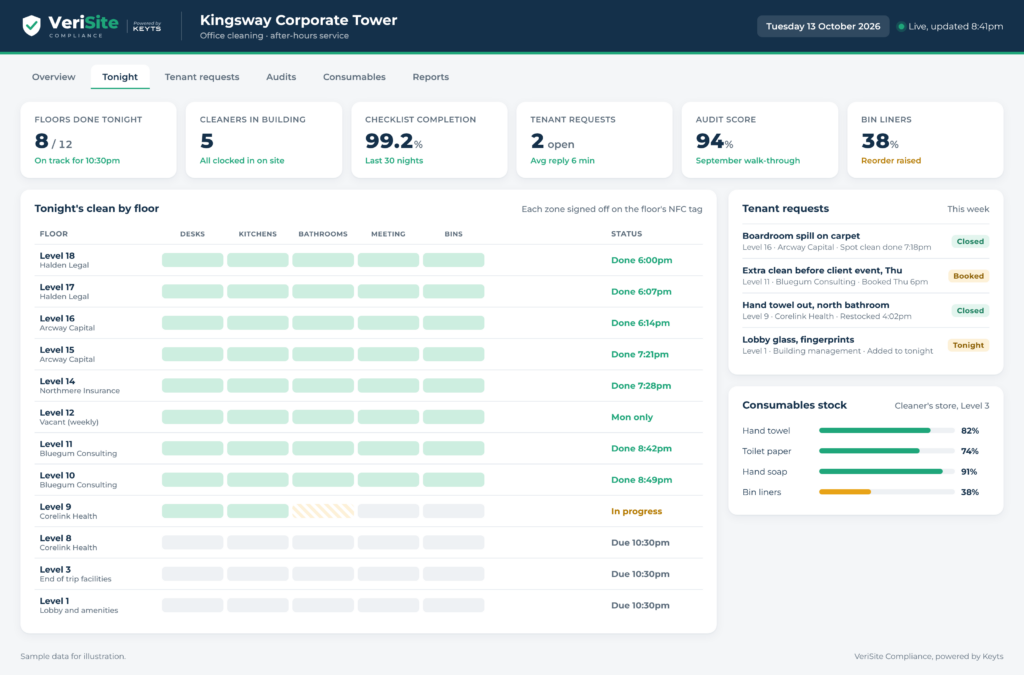
Task: Open the Cleaners in Building card
Action: coord(264,140)
